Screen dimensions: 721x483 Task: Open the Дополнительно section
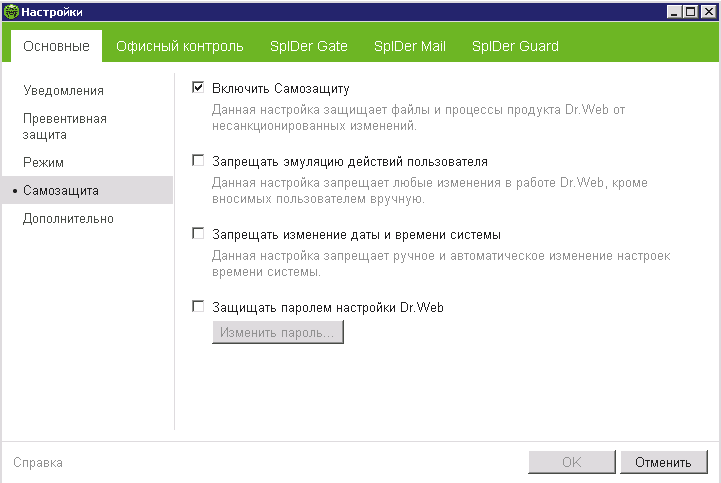coord(68,219)
